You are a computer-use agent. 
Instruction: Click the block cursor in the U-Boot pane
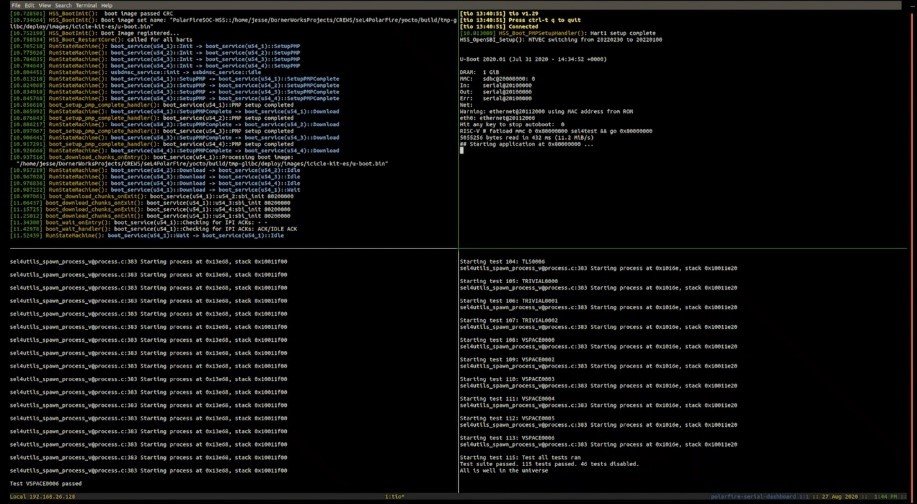coord(462,150)
